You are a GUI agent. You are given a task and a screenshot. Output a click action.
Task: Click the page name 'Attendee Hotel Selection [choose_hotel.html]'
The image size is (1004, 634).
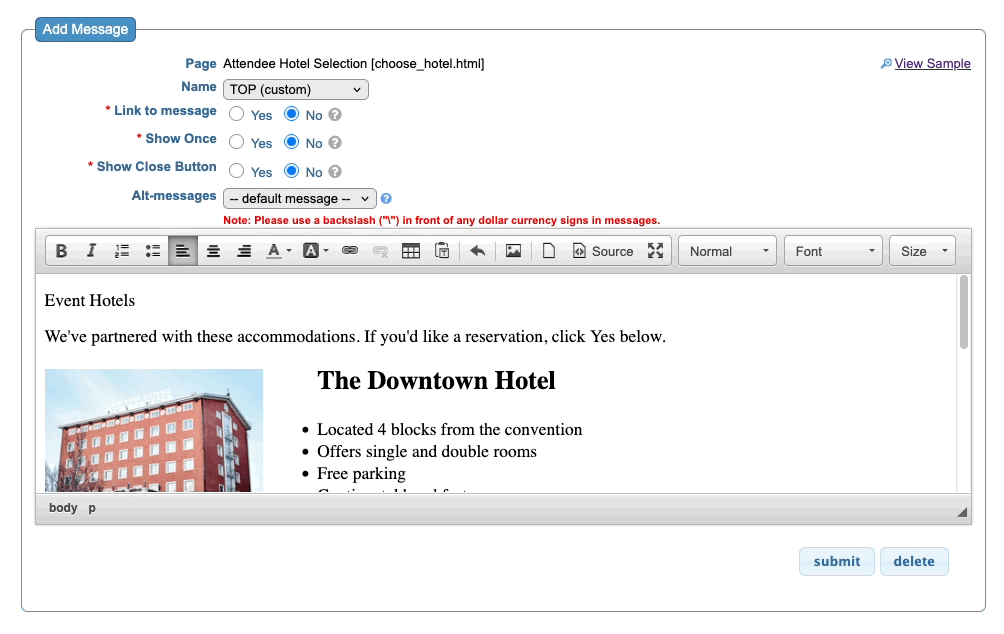(x=353, y=63)
